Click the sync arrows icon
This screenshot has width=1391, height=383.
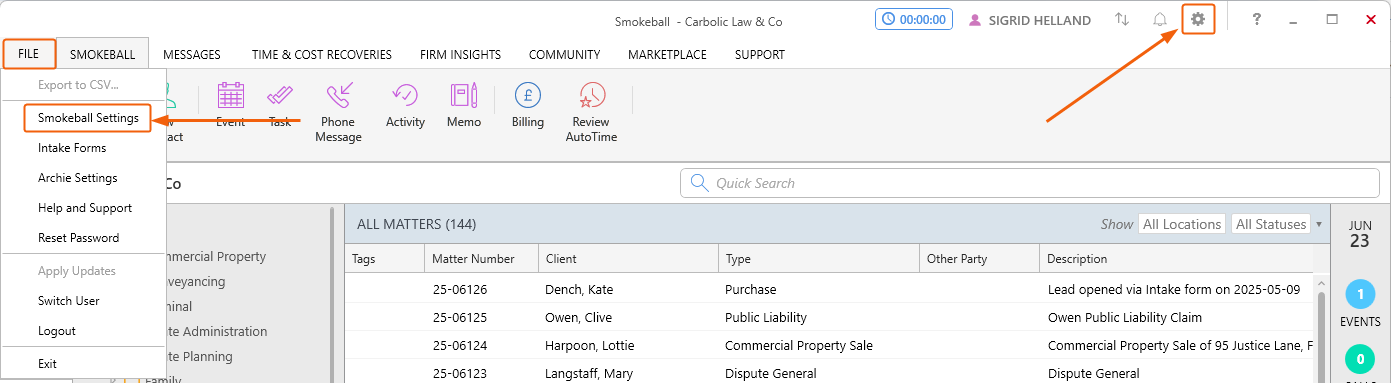pos(1122,20)
